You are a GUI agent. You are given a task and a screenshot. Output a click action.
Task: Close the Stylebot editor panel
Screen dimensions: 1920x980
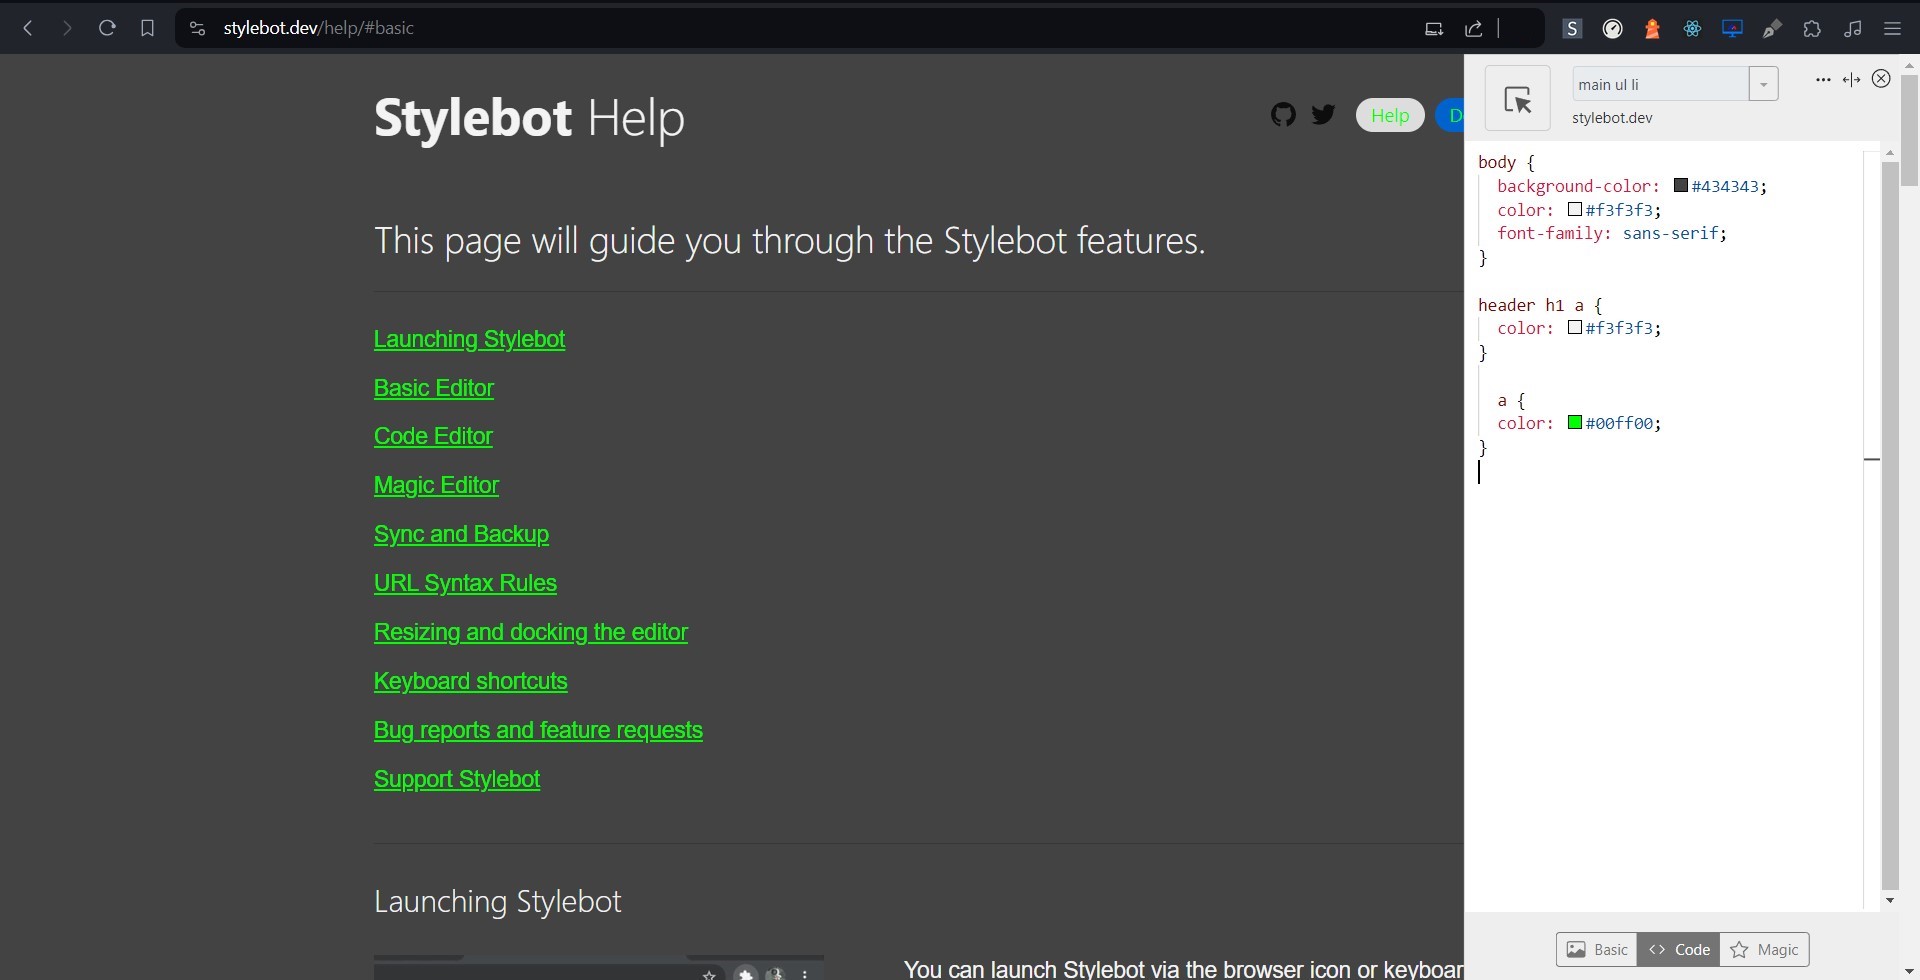click(x=1881, y=79)
